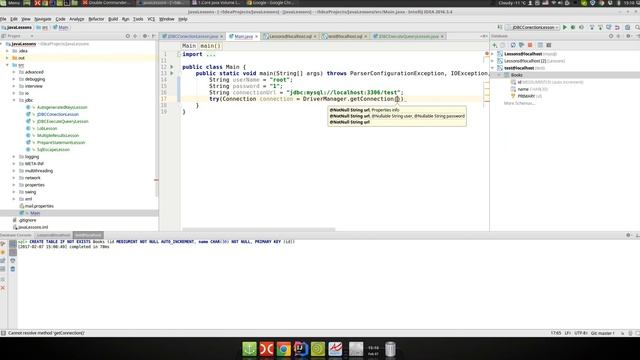Collapse the Books table node
The width and height of the screenshot is (640, 360).
pyautogui.click(x=499, y=75)
